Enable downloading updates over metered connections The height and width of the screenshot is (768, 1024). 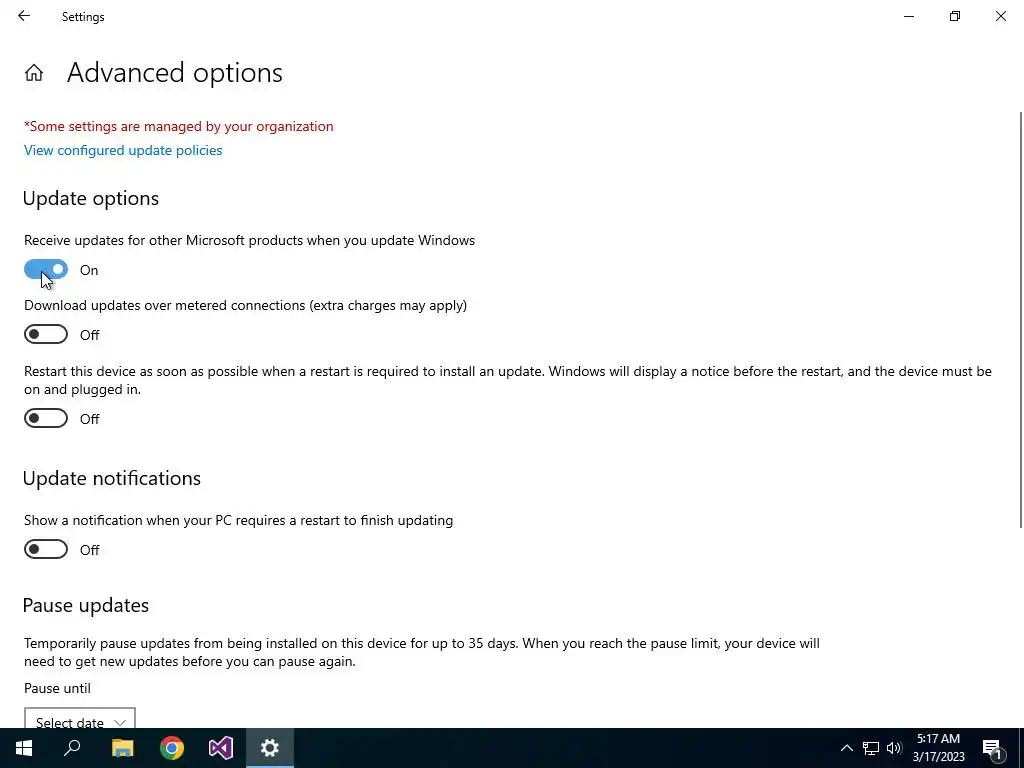[46, 334]
